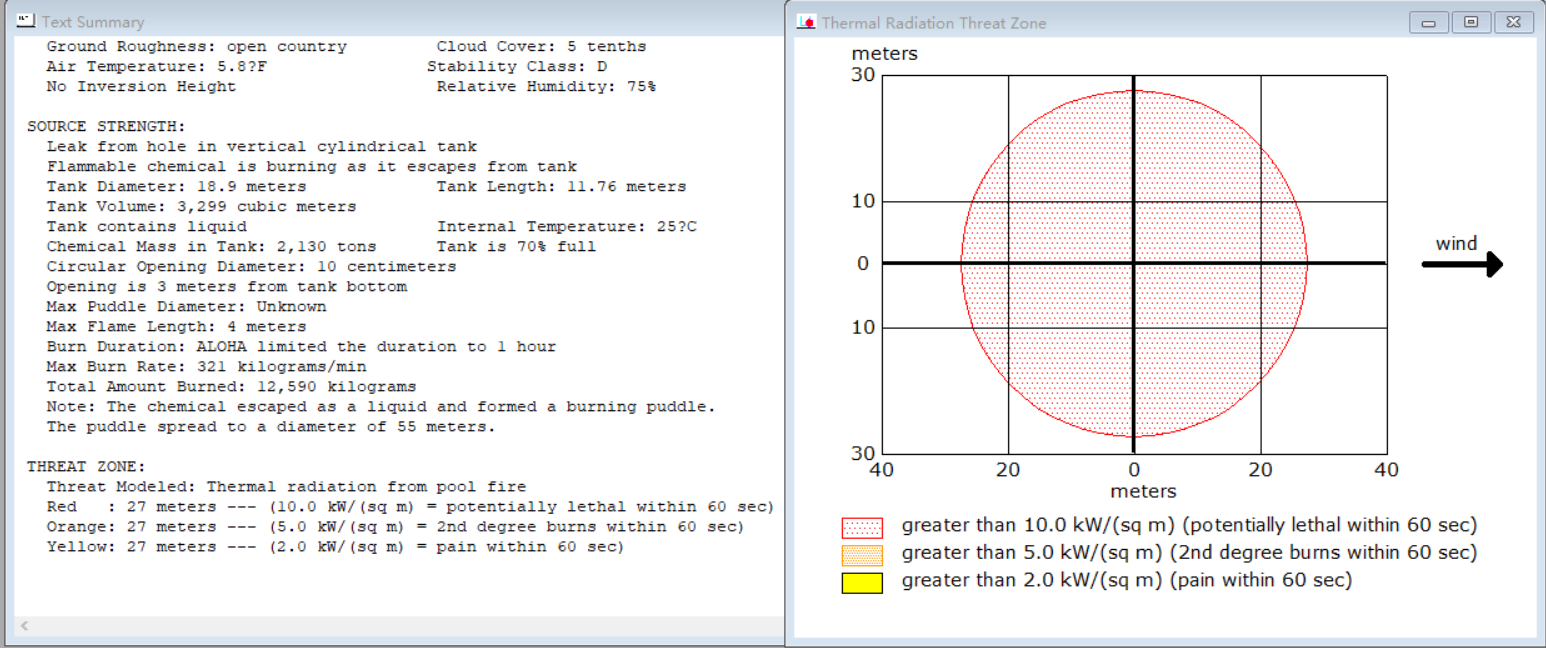Click the wind direction arrow
Image resolution: width=1546 pixels, height=648 pixels.
coord(1462,264)
